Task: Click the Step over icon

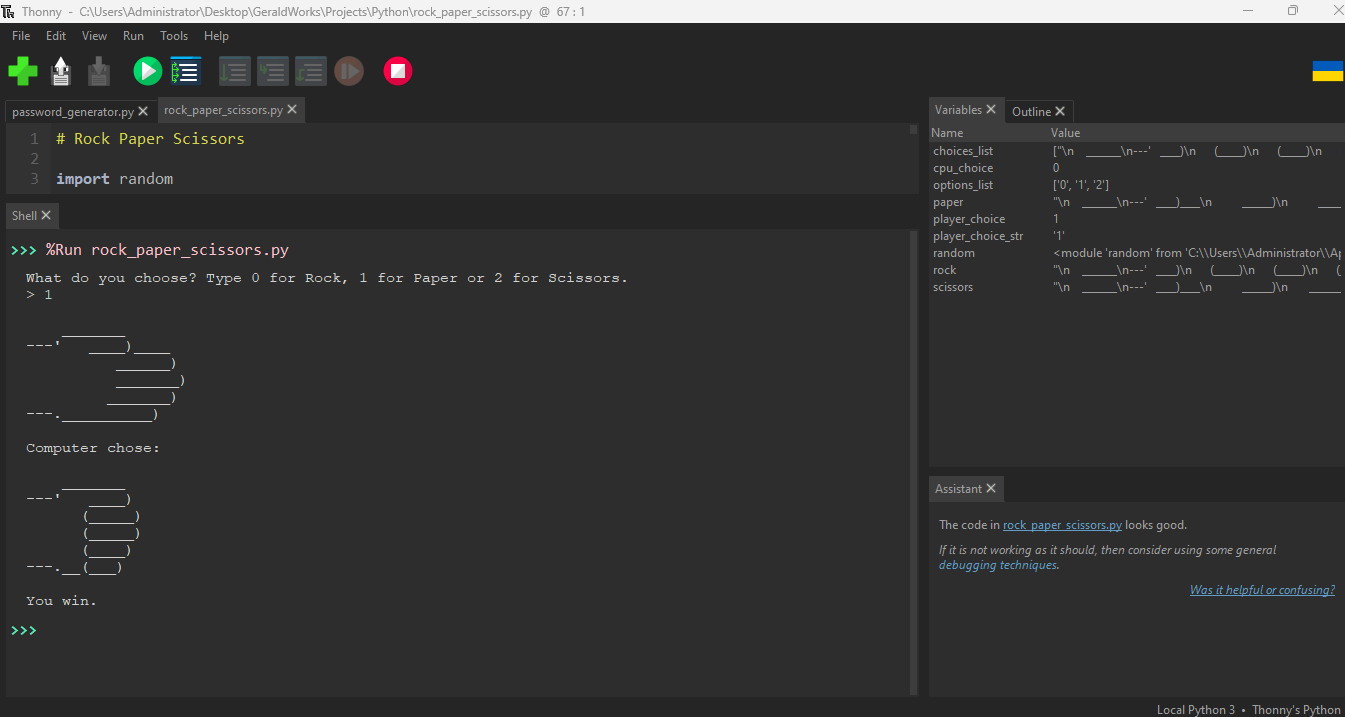Action: (x=234, y=71)
